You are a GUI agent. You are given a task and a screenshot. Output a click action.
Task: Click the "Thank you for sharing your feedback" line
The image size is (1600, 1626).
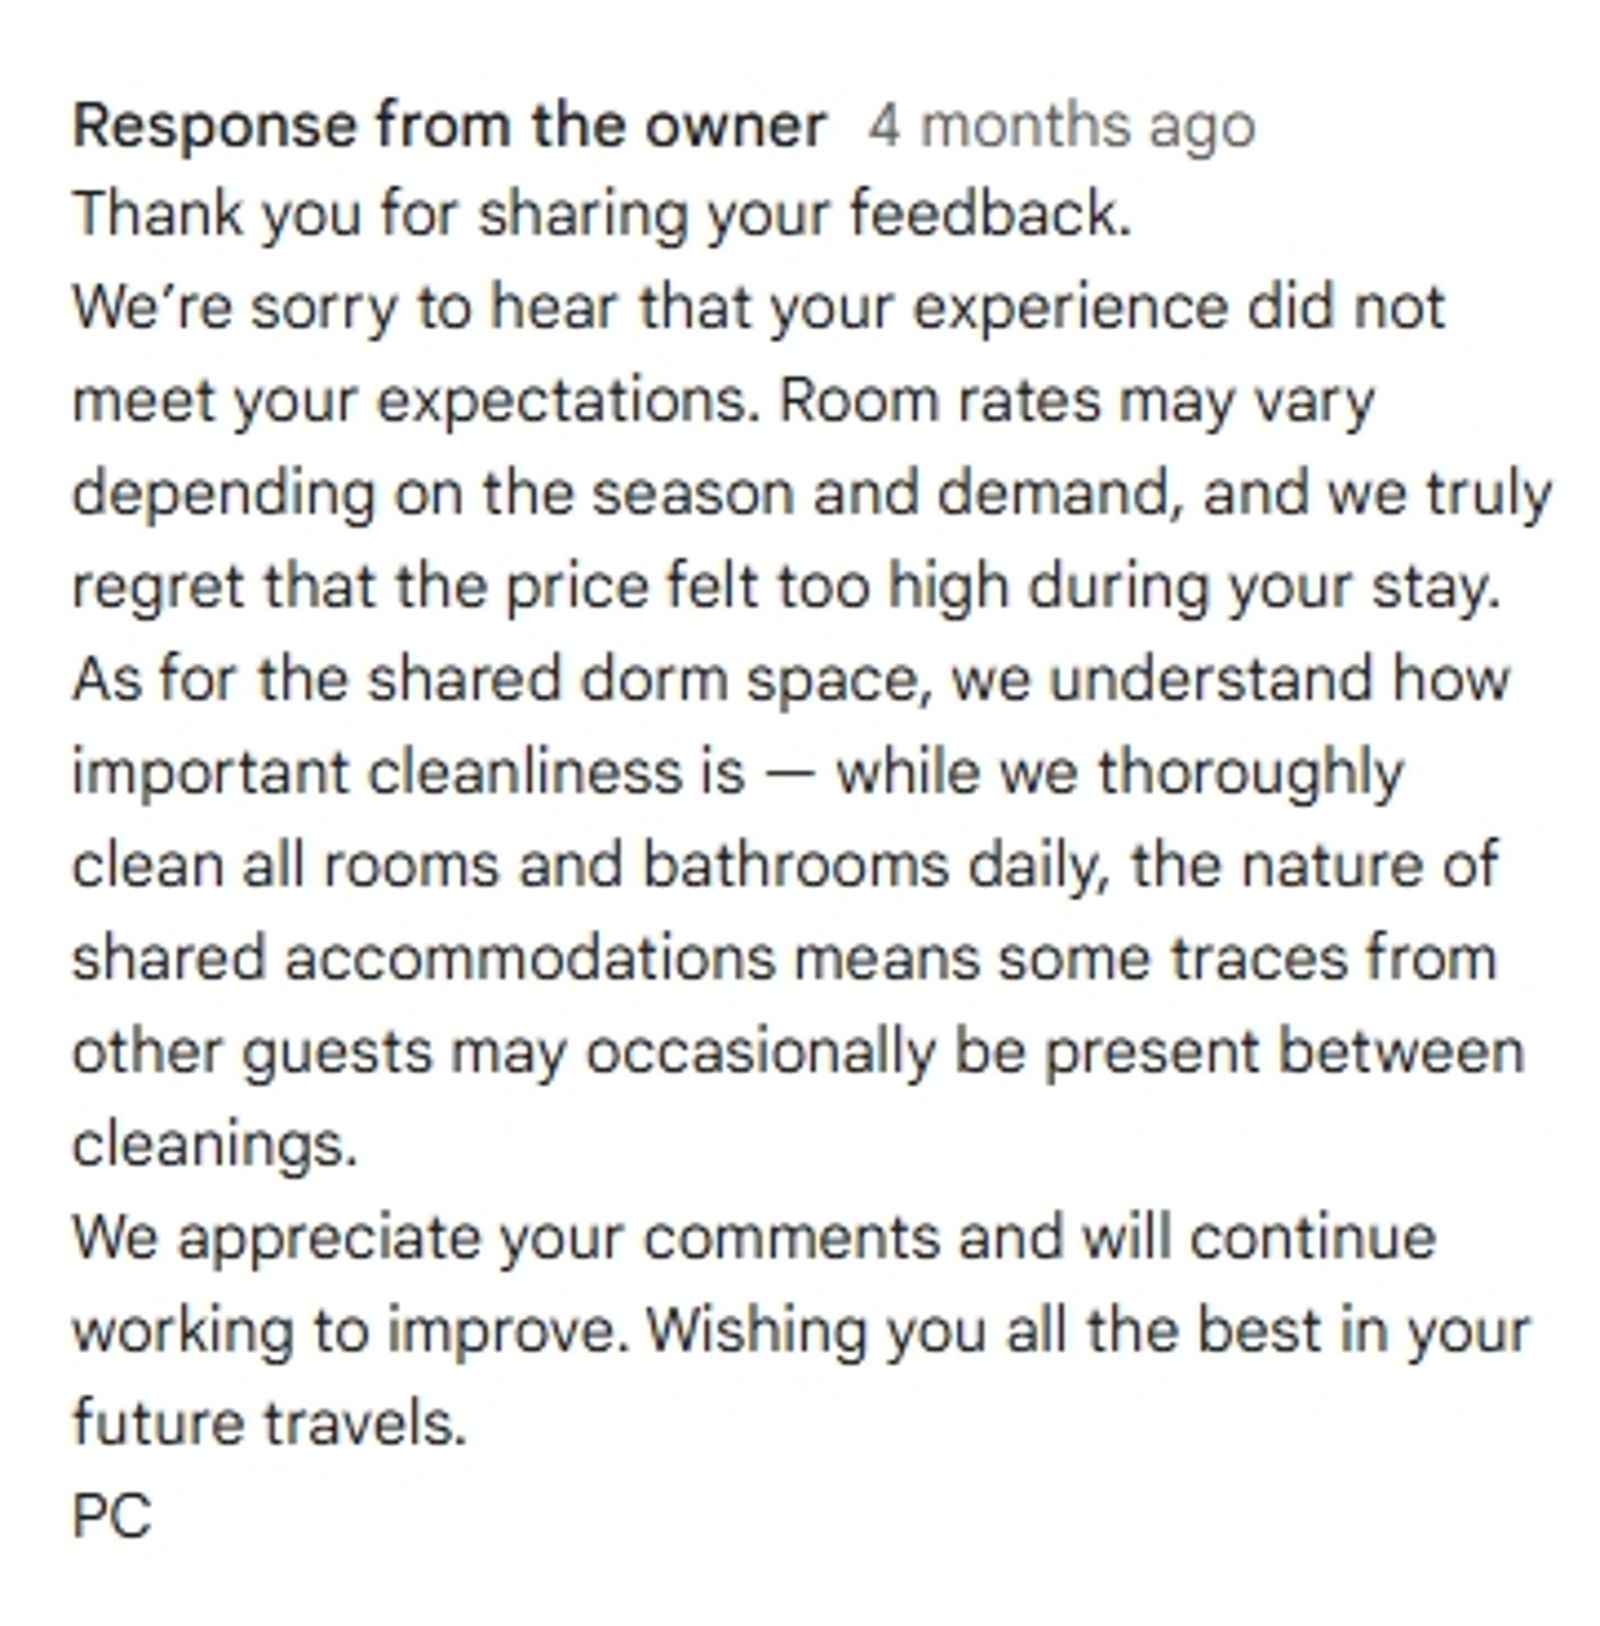coord(602,215)
